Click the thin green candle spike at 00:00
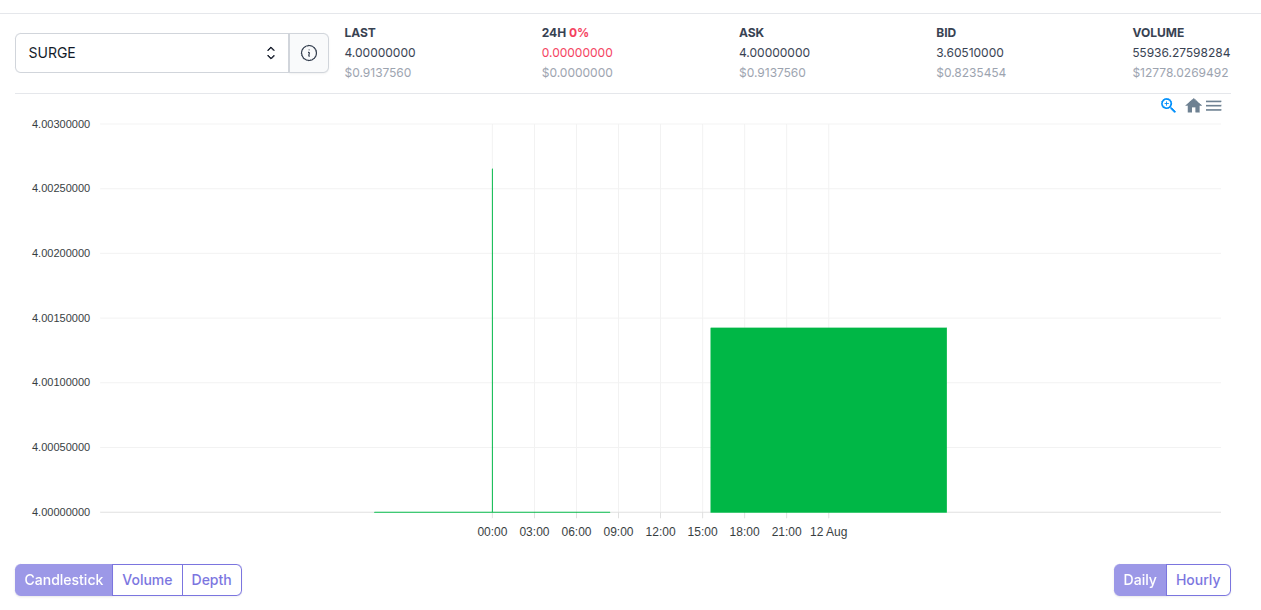Viewport: 1261px width, 610px height. (x=492, y=340)
